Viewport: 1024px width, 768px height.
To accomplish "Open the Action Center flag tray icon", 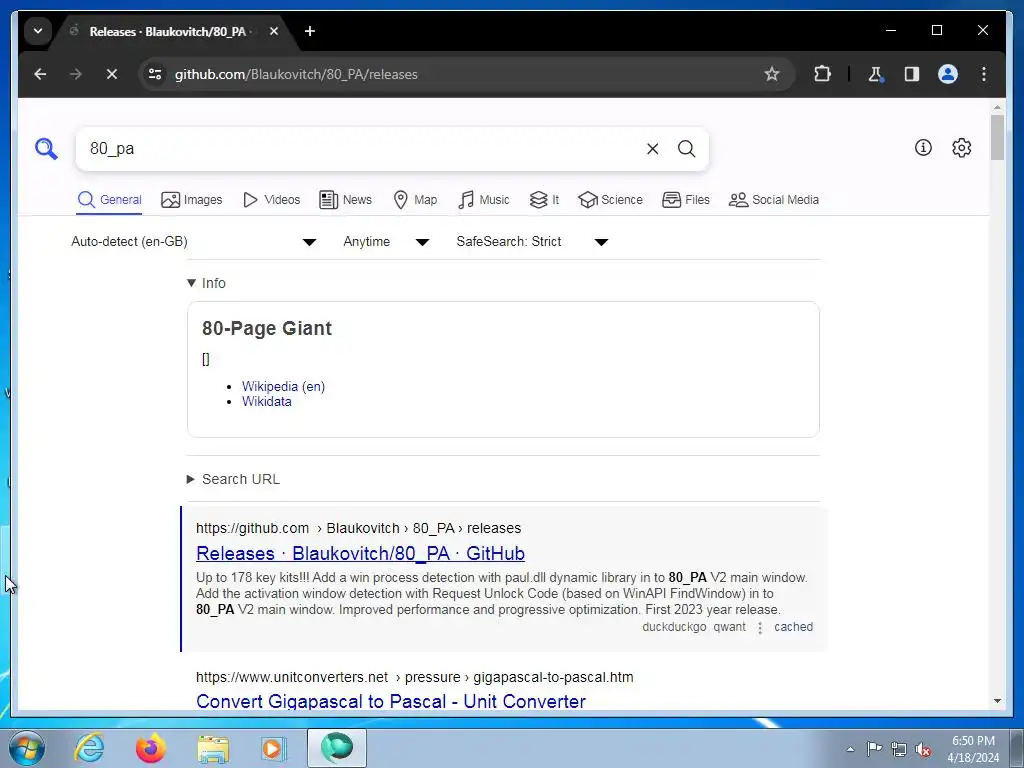I will coord(874,749).
